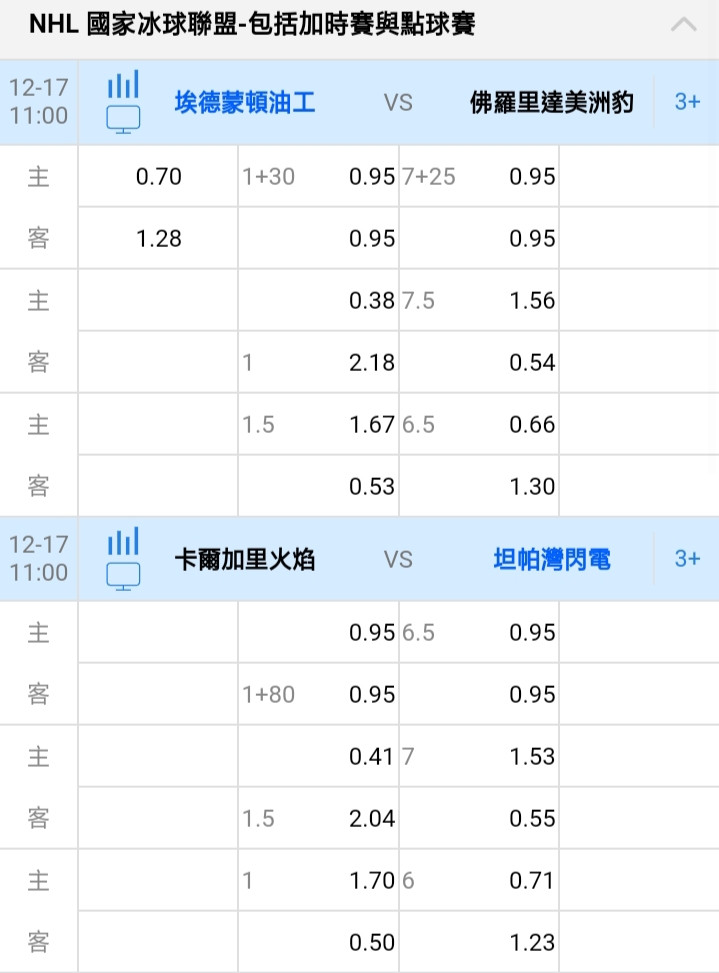Screen dimensions: 719x973
Task: Open live TV icon for Oilers match
Action: pyautogui.click(x=123, y=119)
